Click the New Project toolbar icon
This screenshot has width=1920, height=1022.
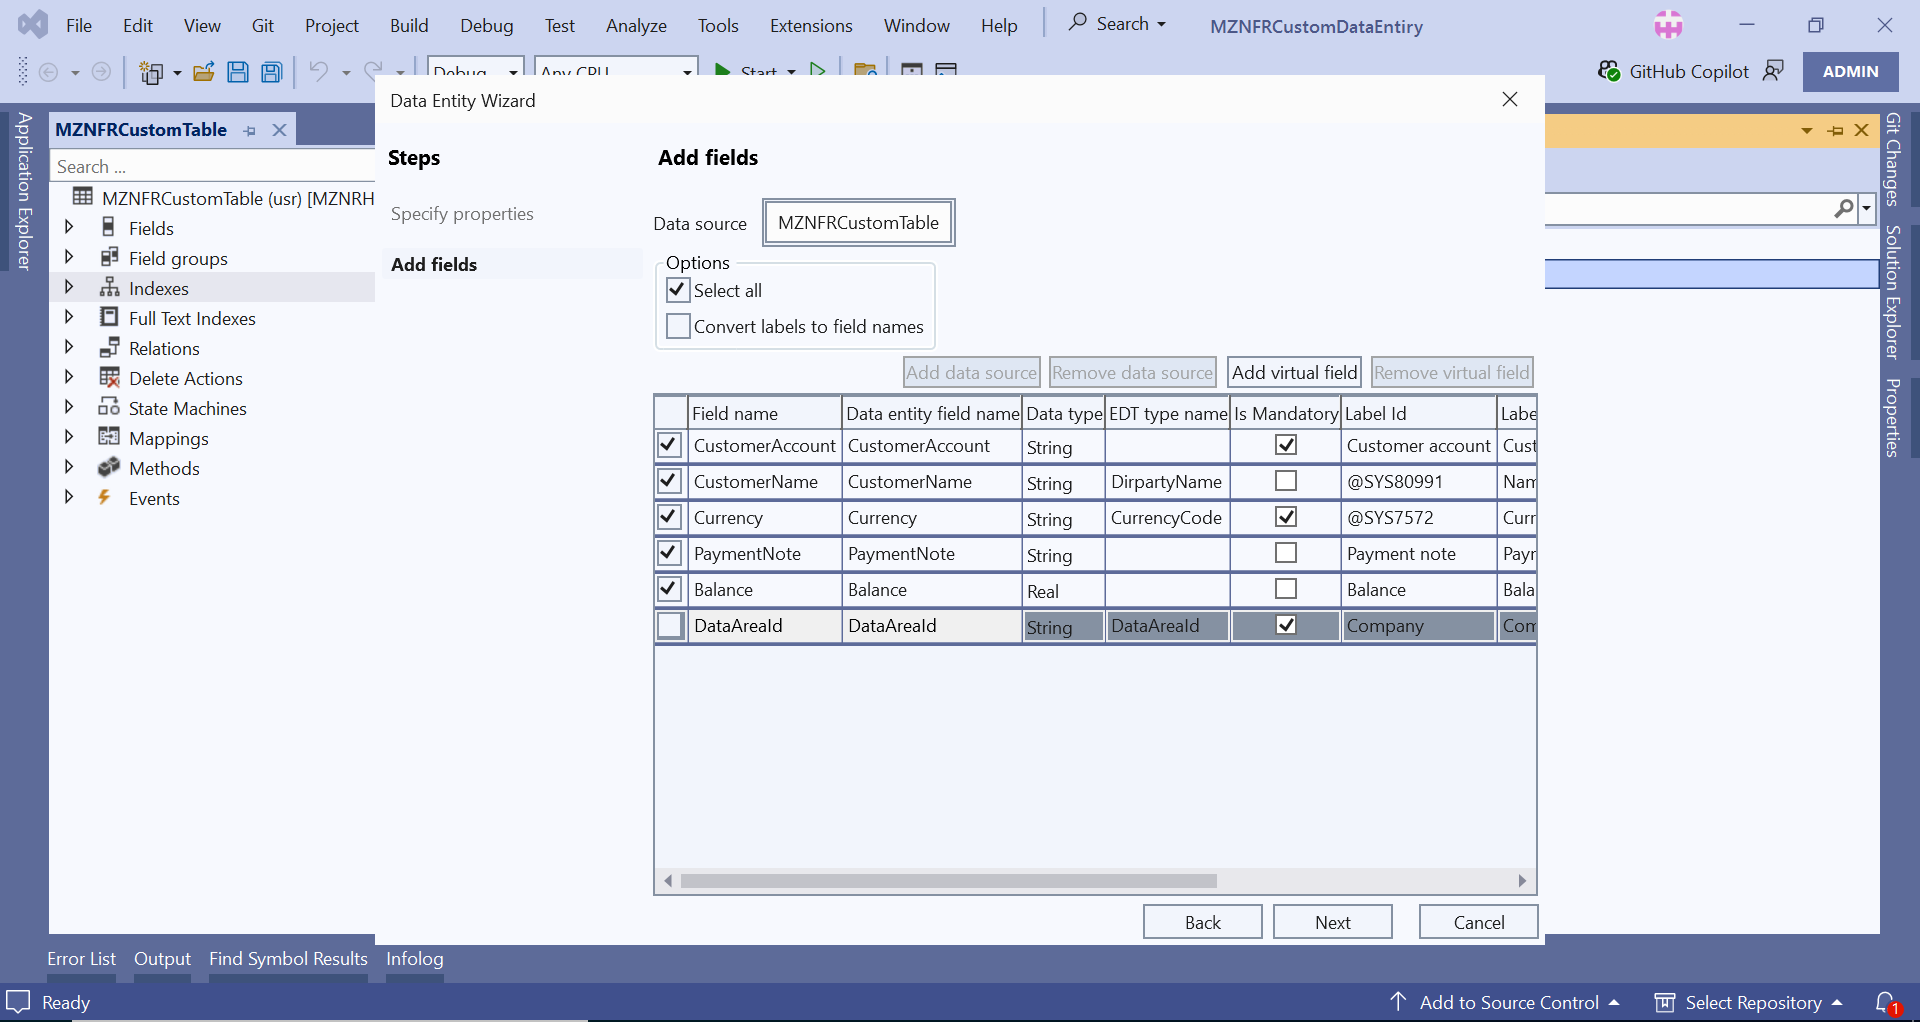(152, 72)
